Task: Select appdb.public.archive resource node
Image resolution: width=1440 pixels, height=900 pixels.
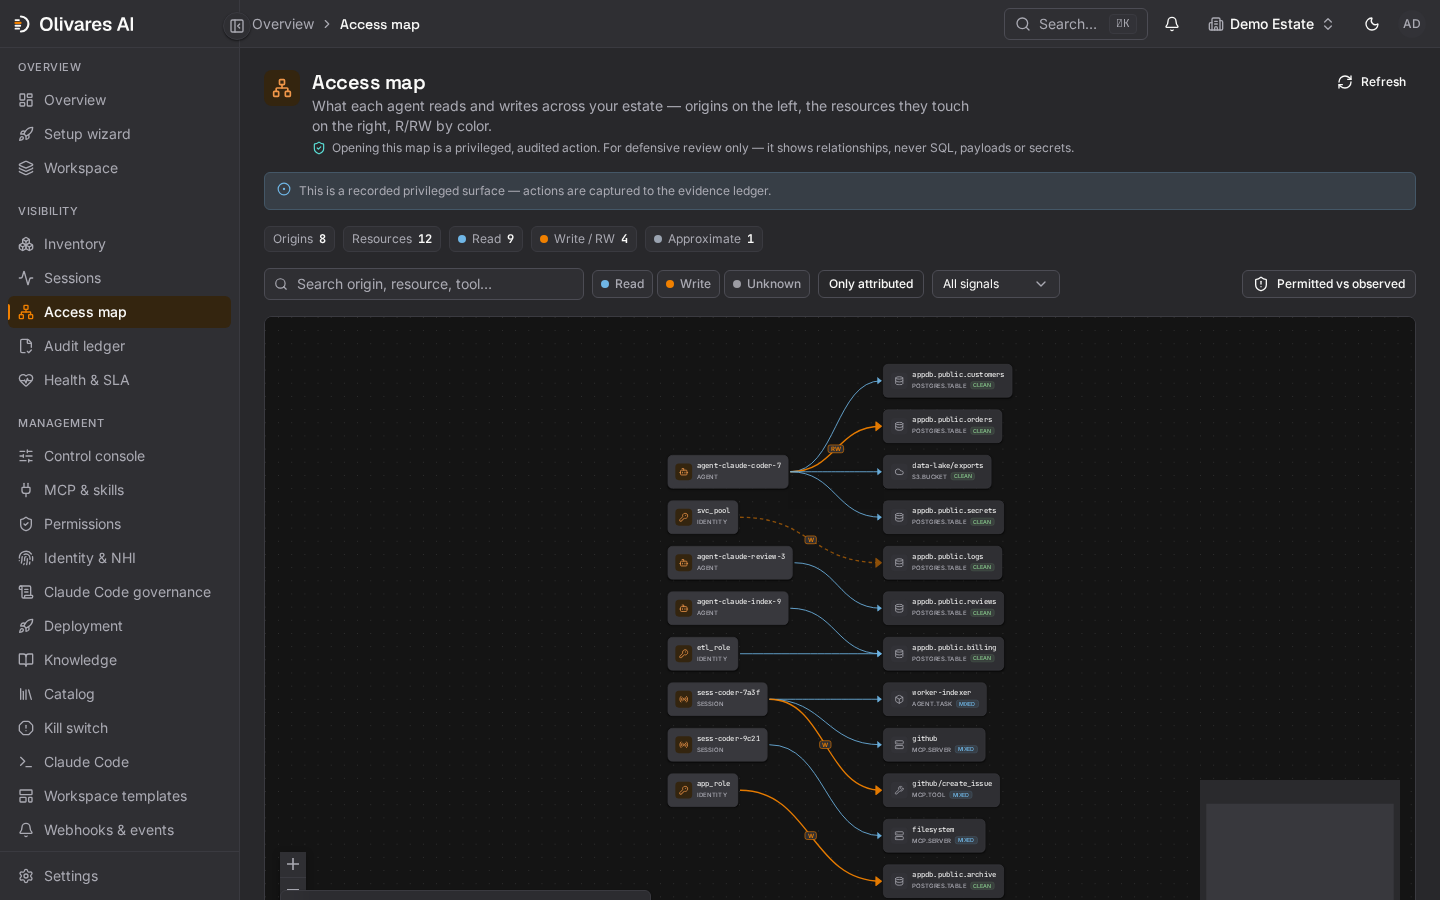Action: [943, 881]
